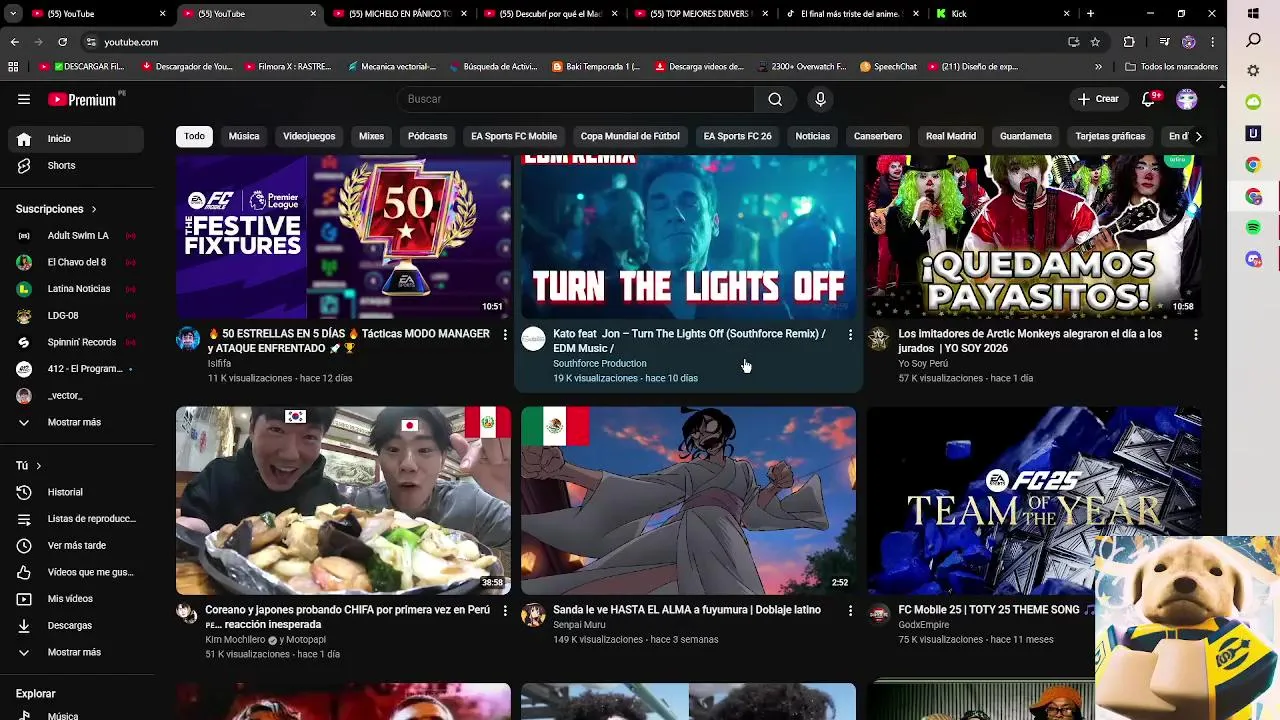Open Listas de reproducción in the sidebar
This screenshot has height=720, width=1280.
coord(76,519)
